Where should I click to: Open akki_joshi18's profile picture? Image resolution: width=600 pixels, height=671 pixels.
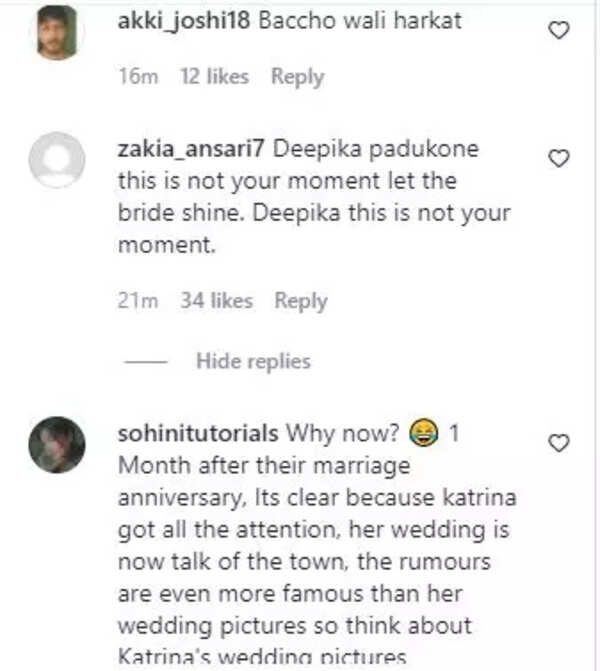point(56,32)
